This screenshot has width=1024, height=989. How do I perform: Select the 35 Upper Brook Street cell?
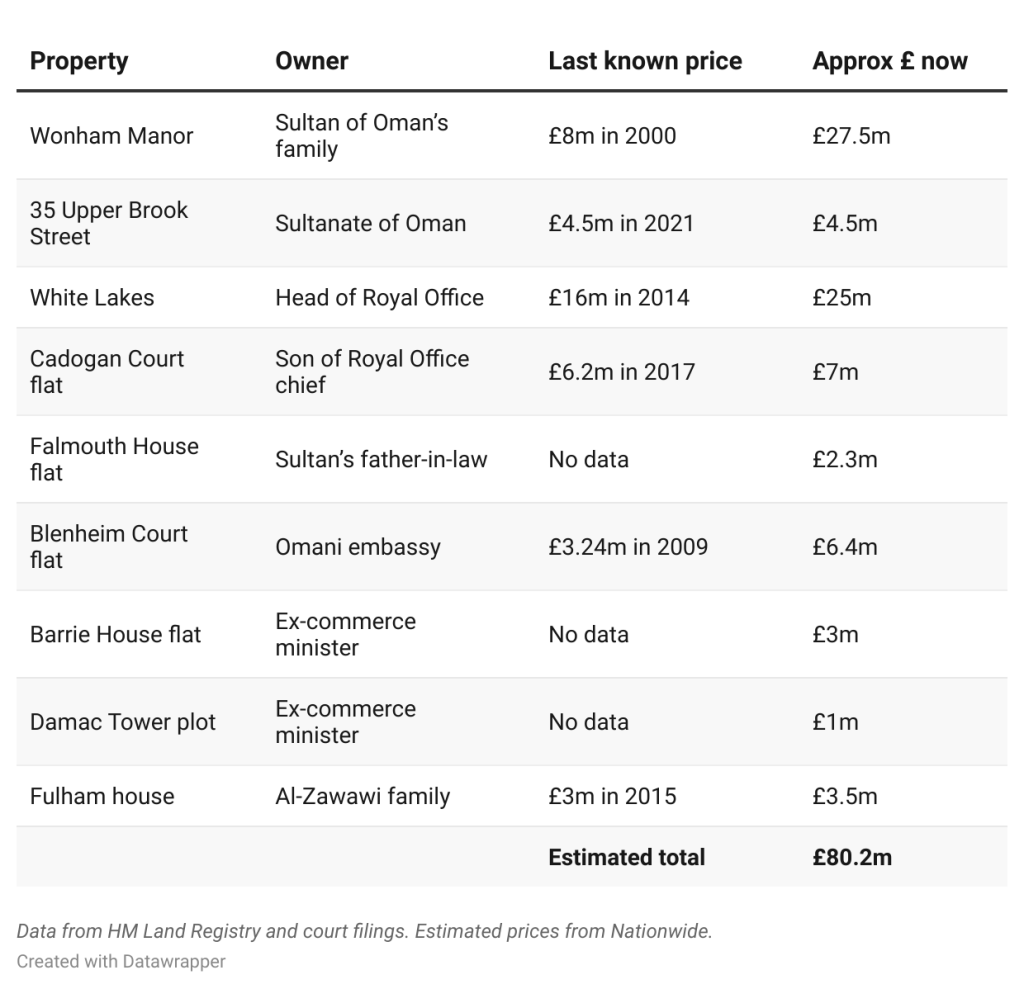coord(108,223)
